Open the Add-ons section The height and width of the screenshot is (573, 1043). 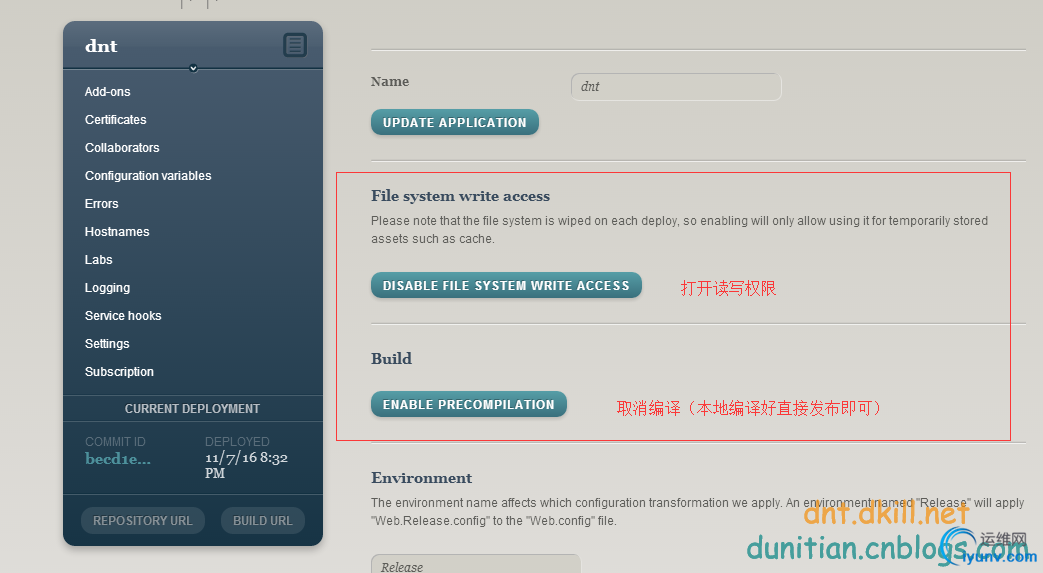108,92
